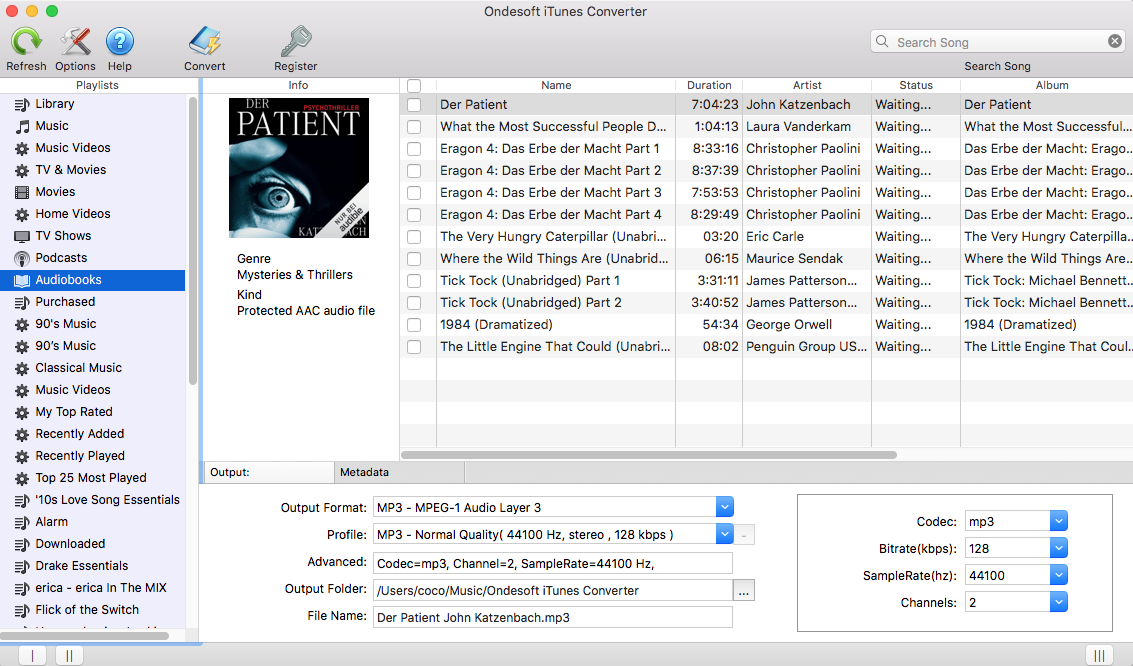
Task: Open the Profile quality dropdown
Action: point(724,534)
